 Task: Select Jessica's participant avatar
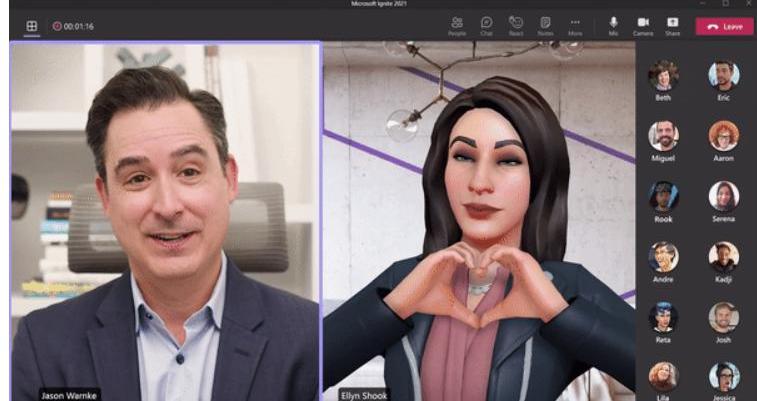[x=724, y=377]
